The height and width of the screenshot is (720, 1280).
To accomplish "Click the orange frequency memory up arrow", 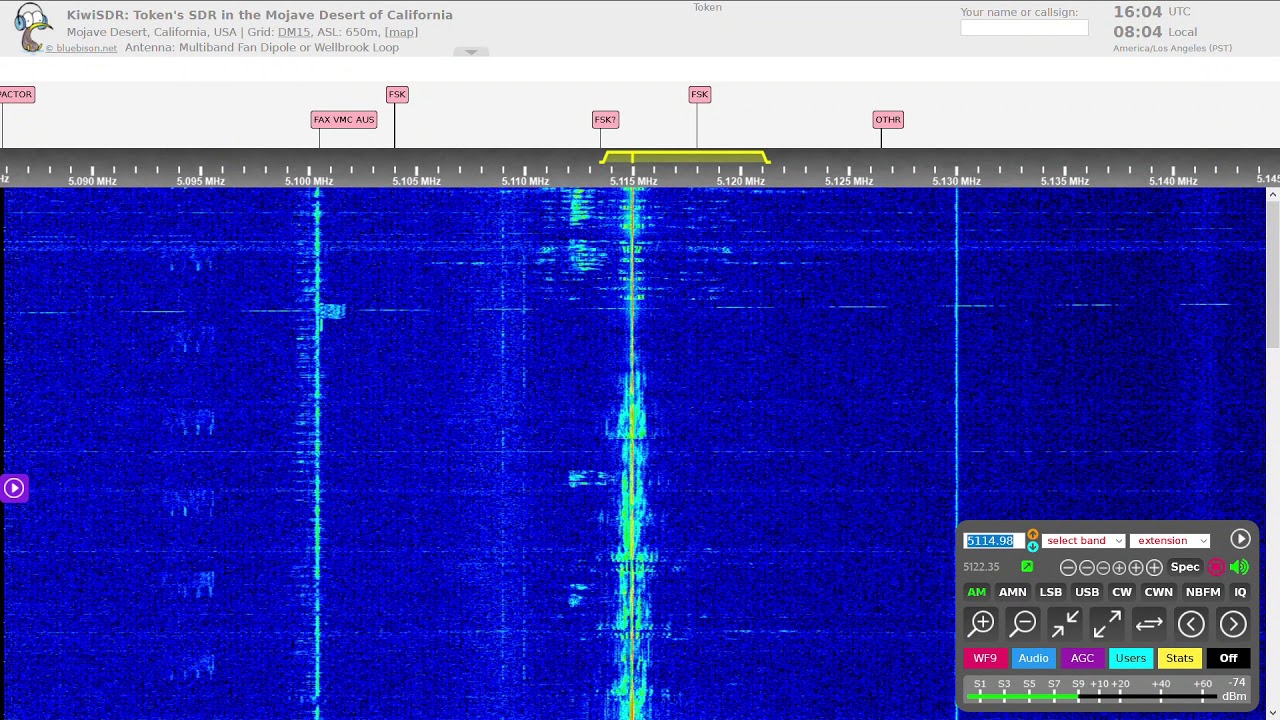I will [1032, 535].
